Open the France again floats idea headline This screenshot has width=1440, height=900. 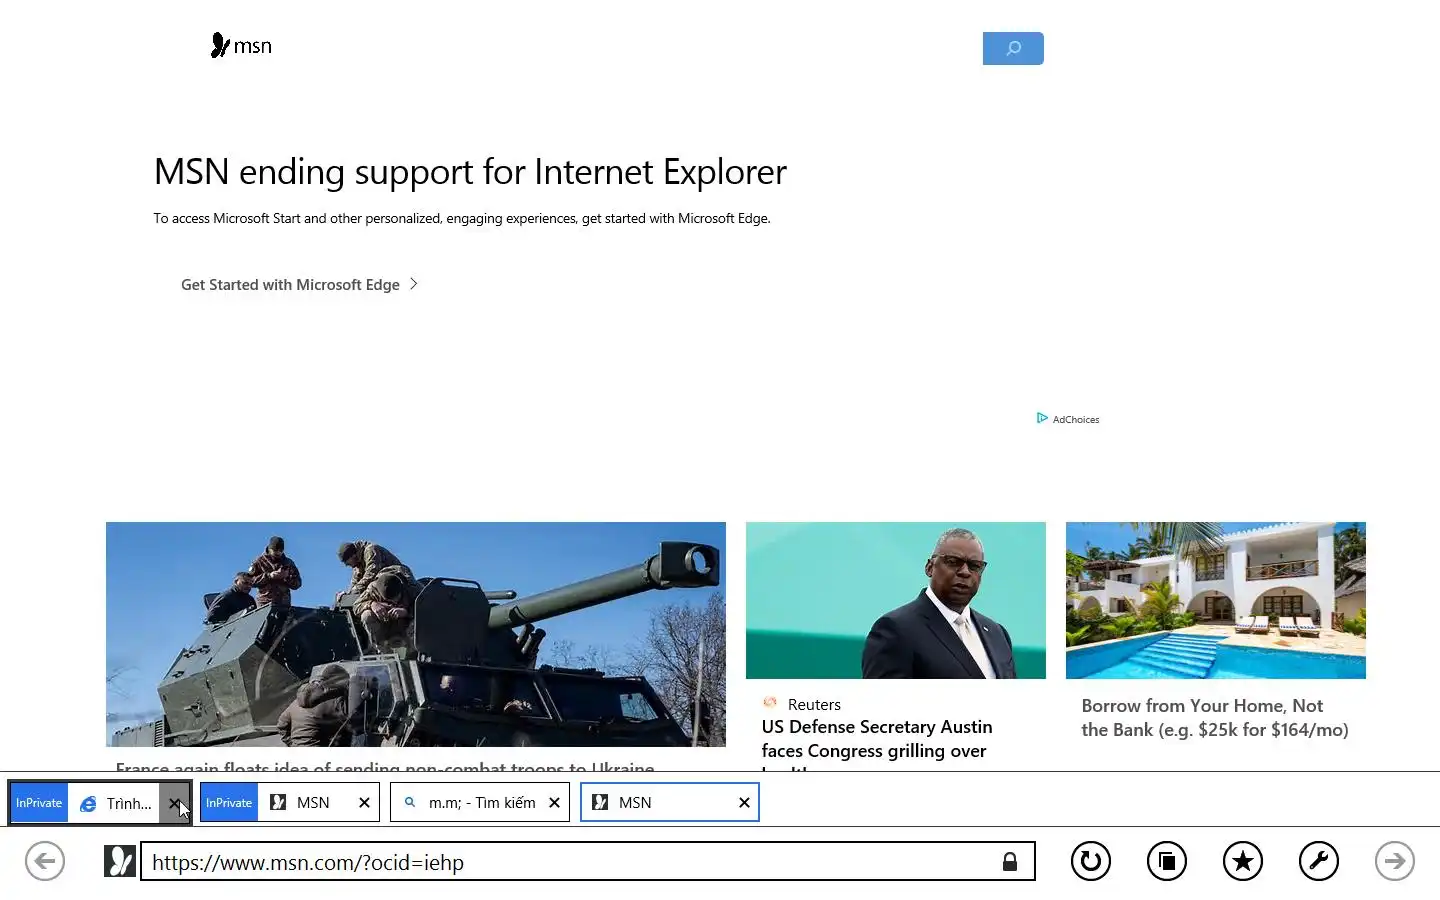pos(385,765)
